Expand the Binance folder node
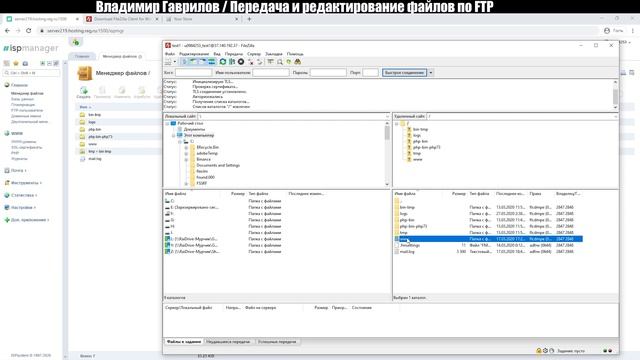The width and height of the screenshot is (640, 360). tap(186, 160)
